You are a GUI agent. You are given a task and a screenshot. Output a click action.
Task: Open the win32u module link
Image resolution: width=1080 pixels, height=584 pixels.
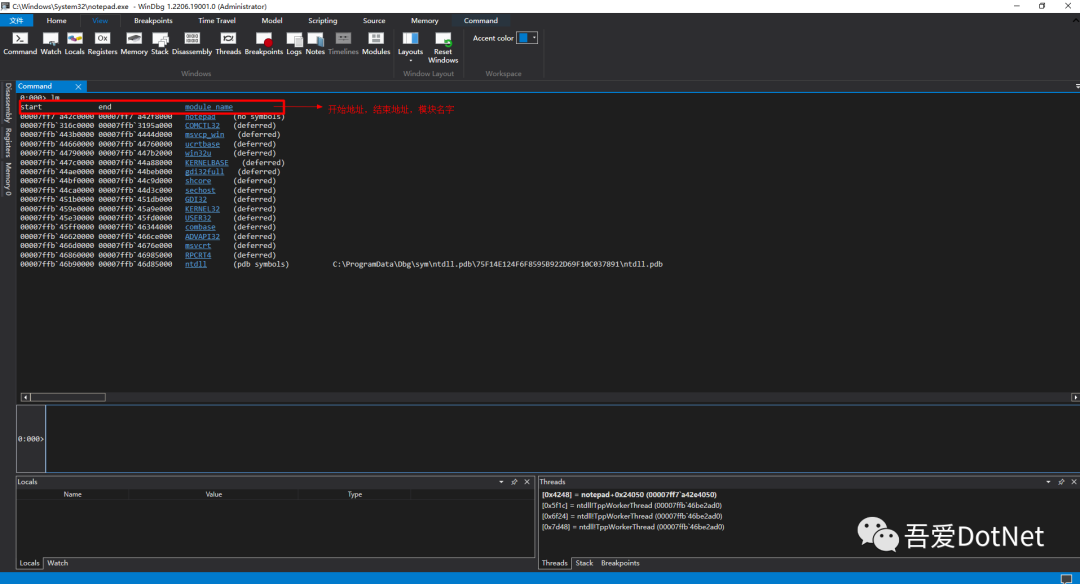(x=198, y=153)
